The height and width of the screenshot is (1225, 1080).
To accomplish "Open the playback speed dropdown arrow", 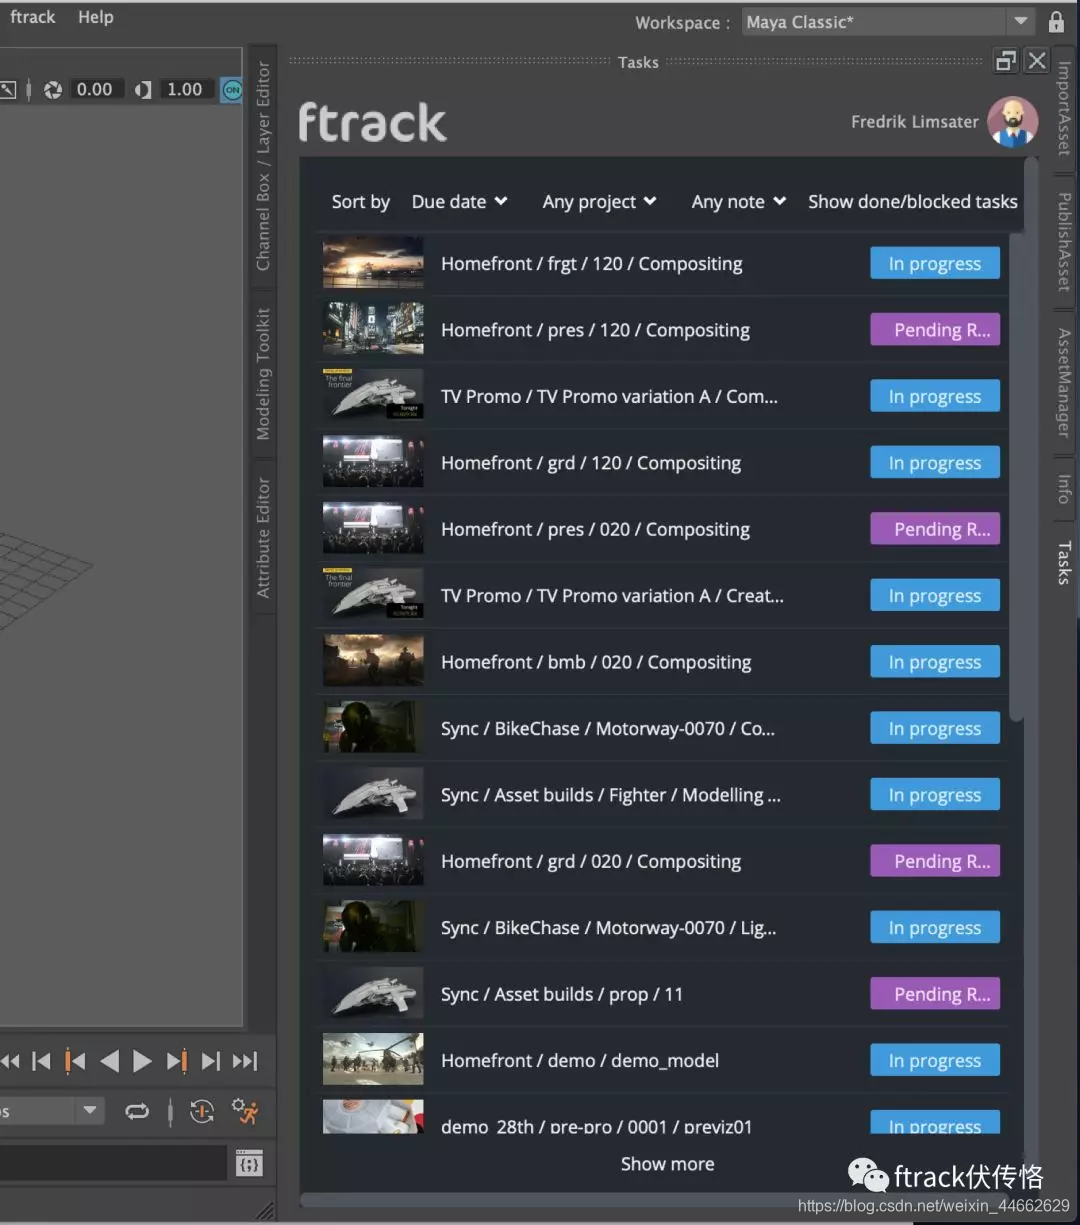I will (90, 1111).
